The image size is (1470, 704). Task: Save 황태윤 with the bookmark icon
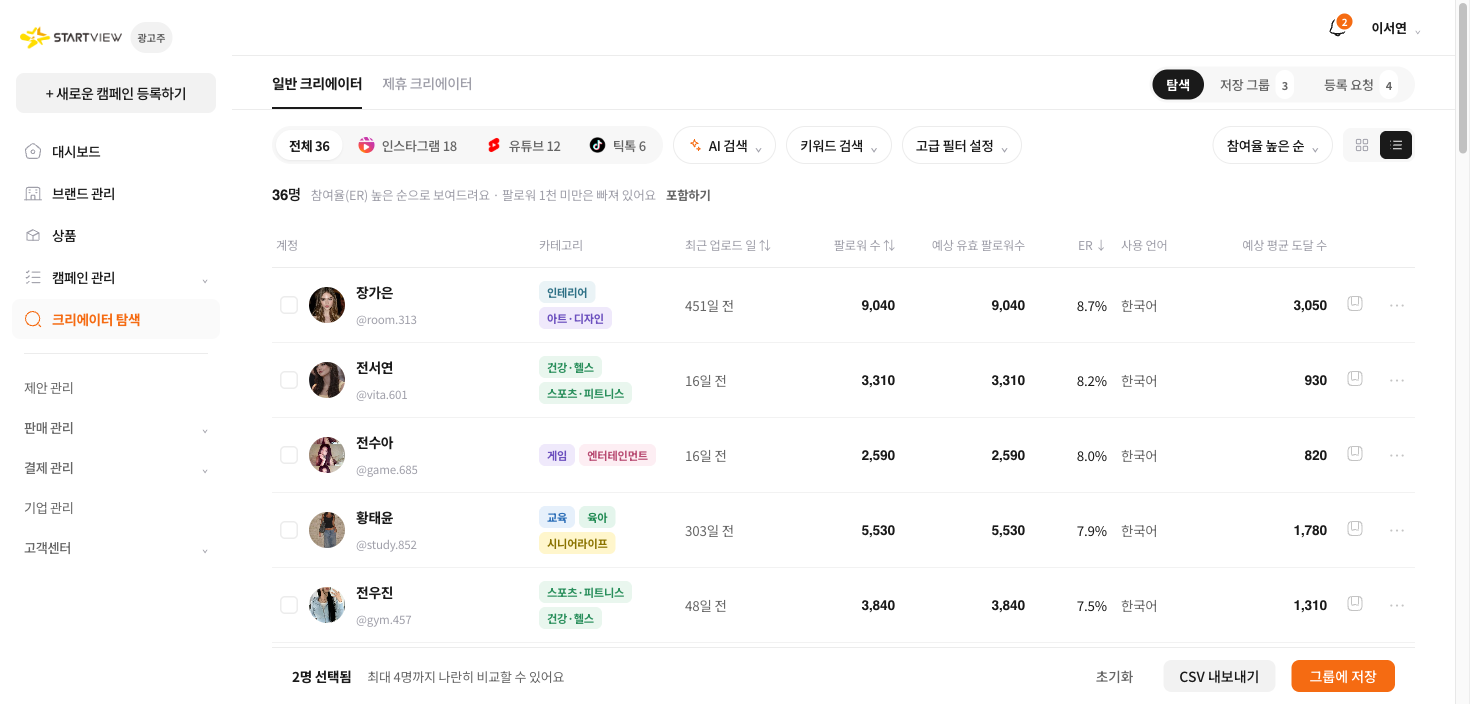[x=1355, y=528]
